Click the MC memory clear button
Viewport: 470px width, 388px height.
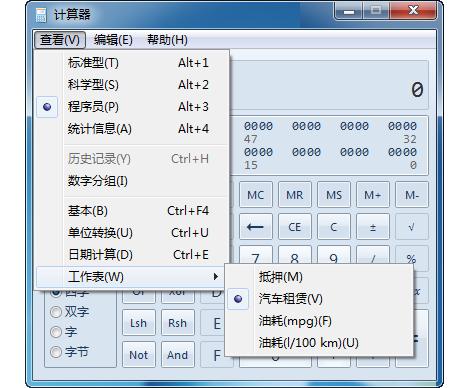click(256, 195)
